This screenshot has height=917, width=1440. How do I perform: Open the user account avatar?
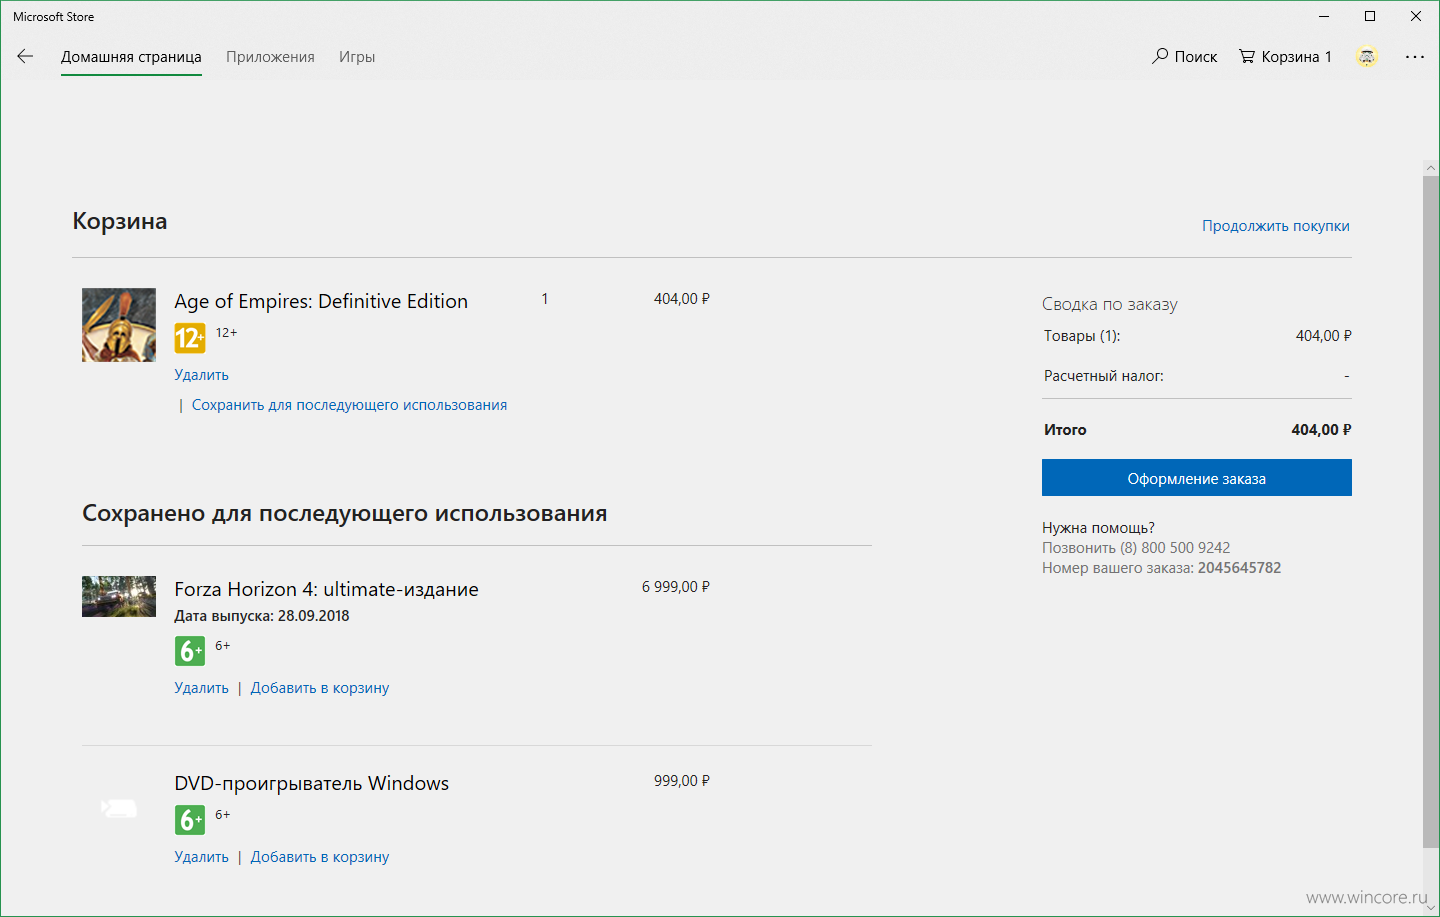(1367, 57)
